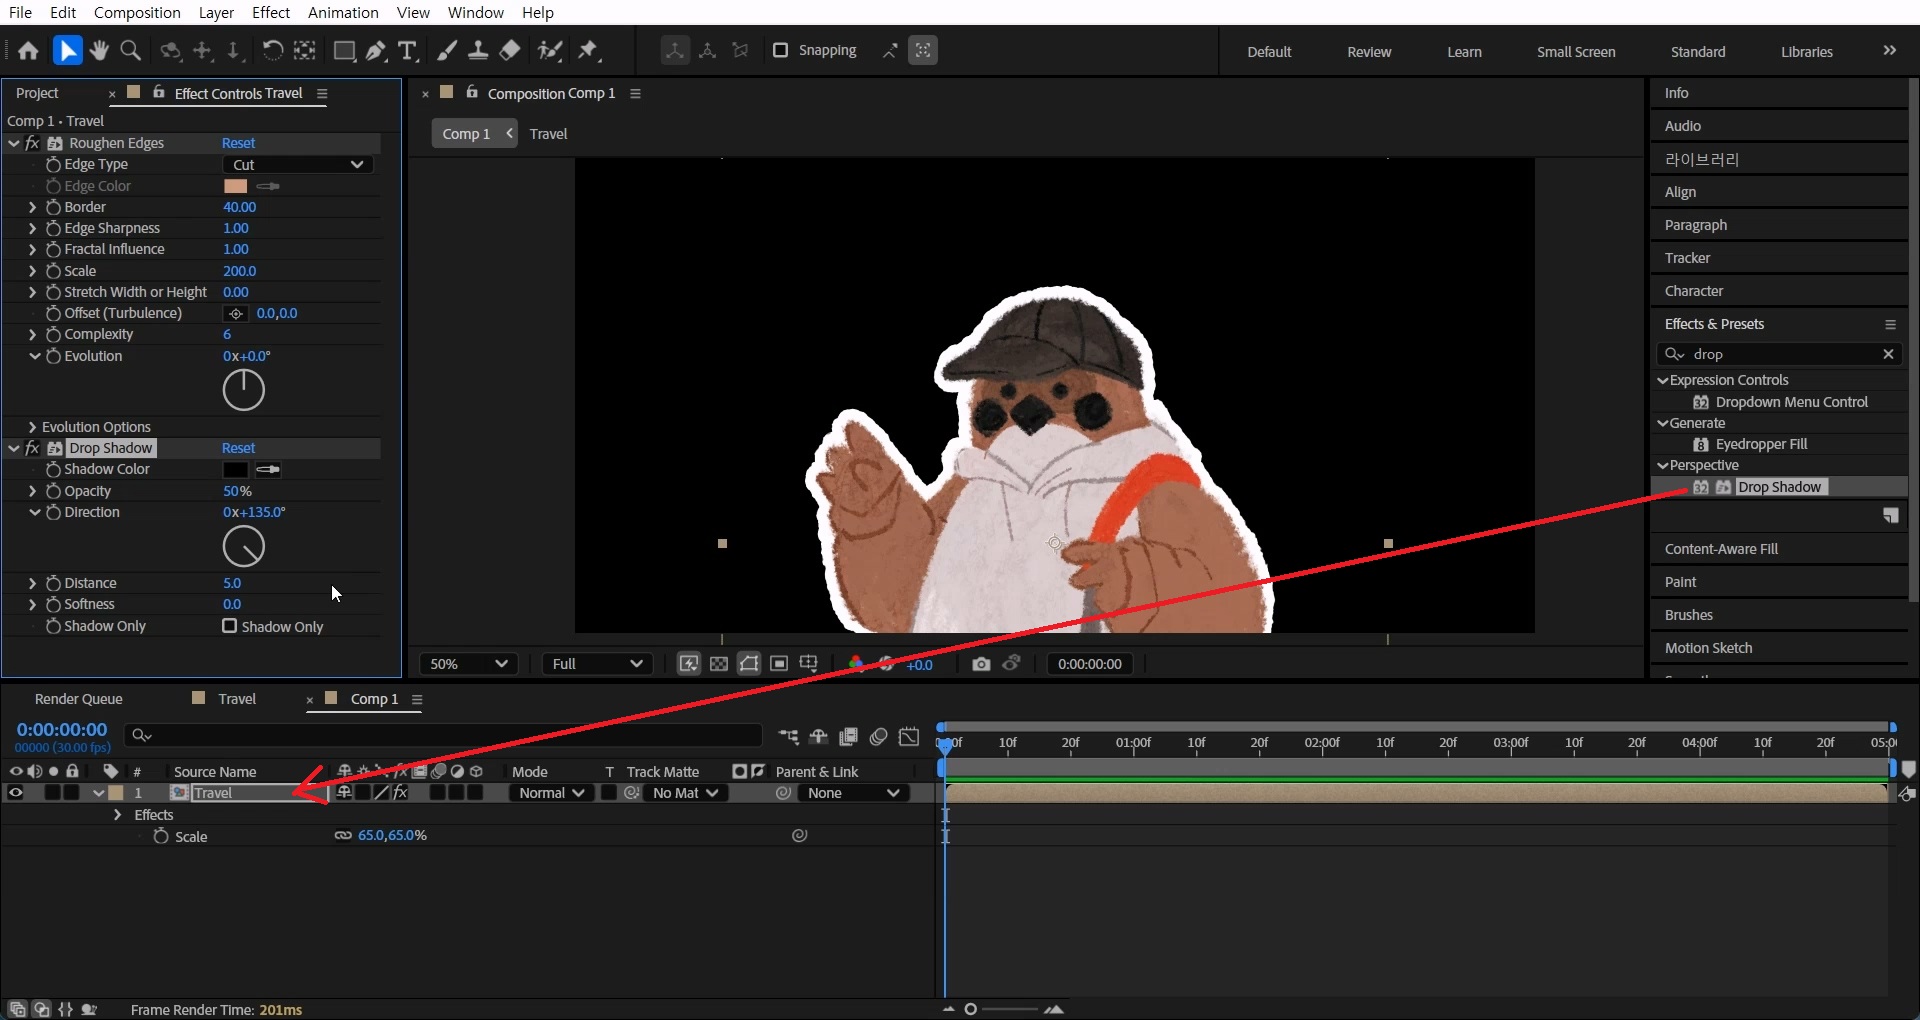Clear the drop search text
The height and width of the screenshot is (1020, 1920).
pyautogui.click(x=1888, y=354)
